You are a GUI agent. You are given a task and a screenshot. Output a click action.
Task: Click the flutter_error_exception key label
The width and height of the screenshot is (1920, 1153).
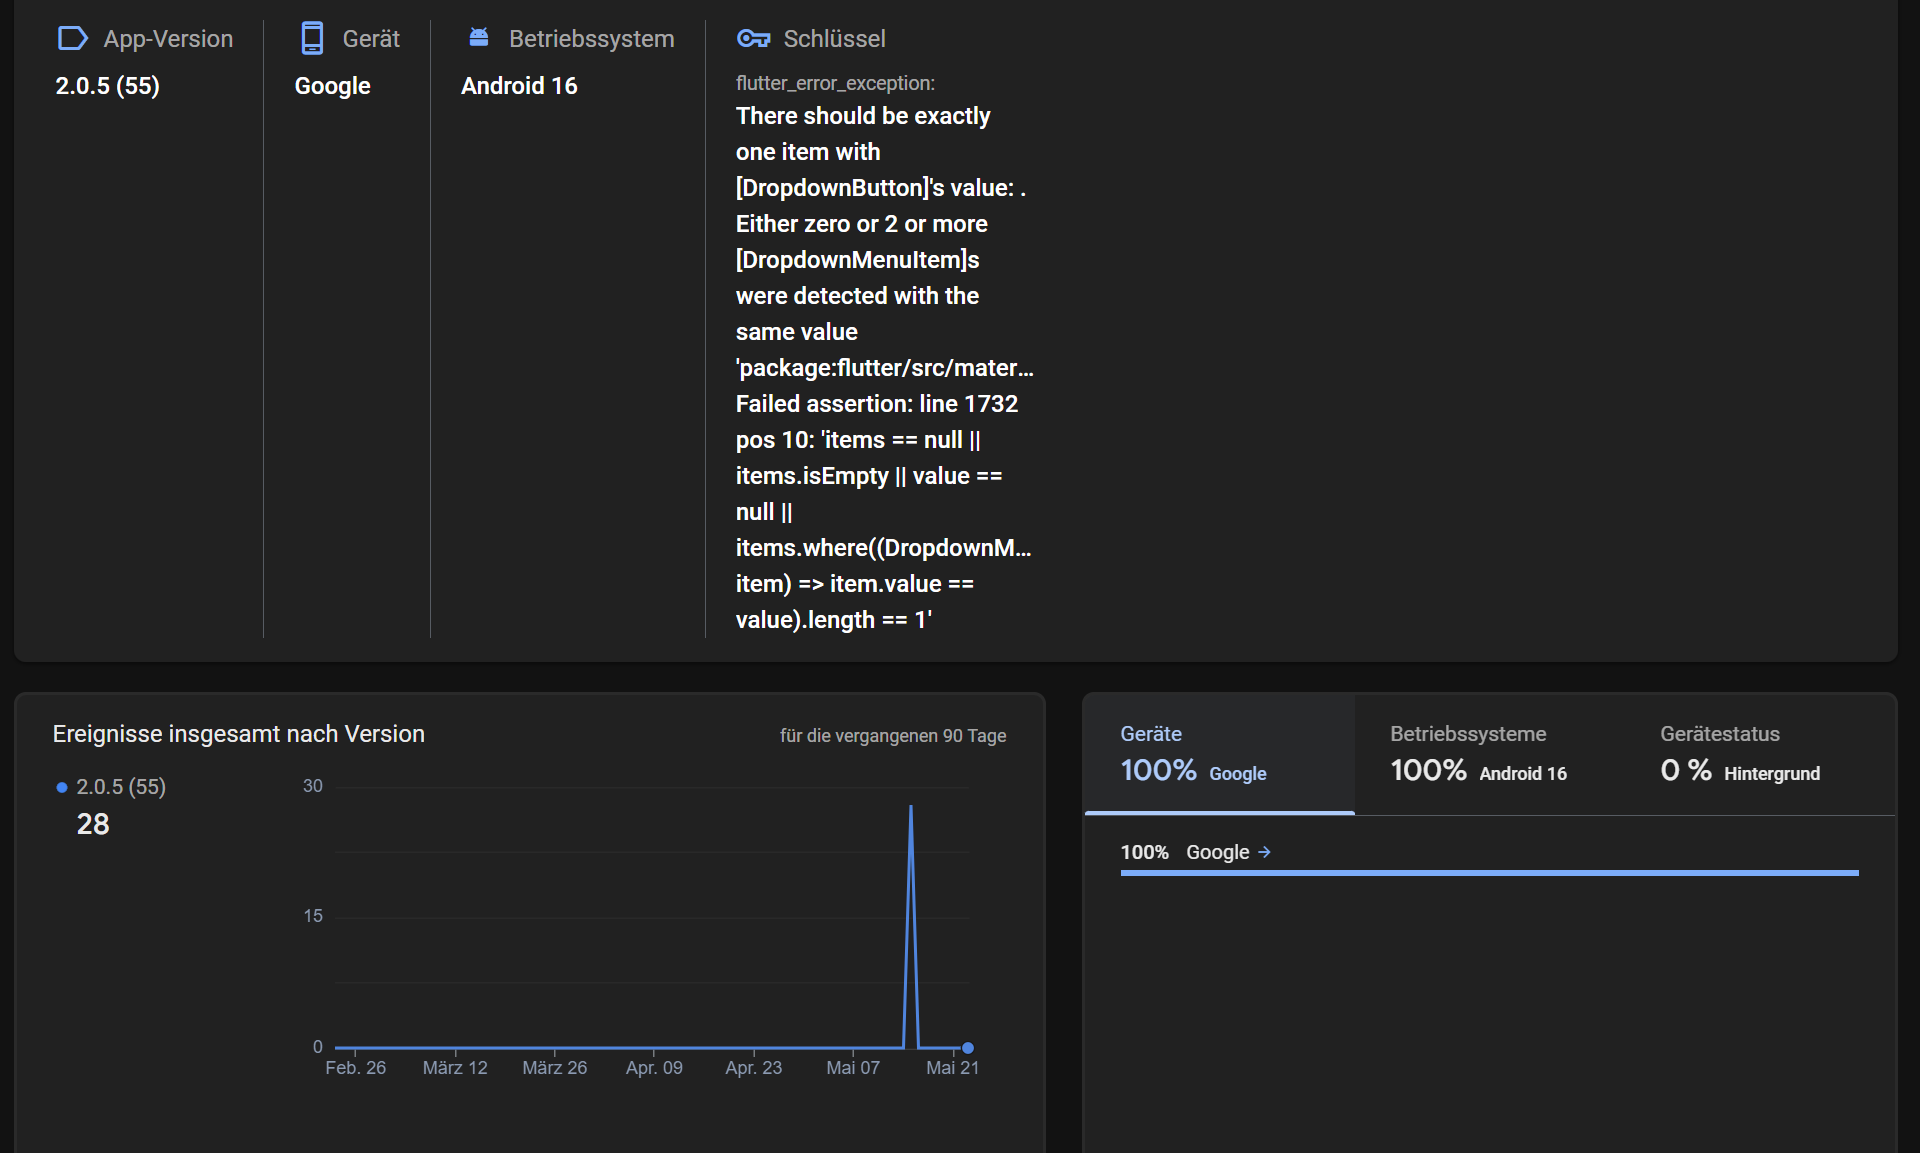tap(835, 83)
